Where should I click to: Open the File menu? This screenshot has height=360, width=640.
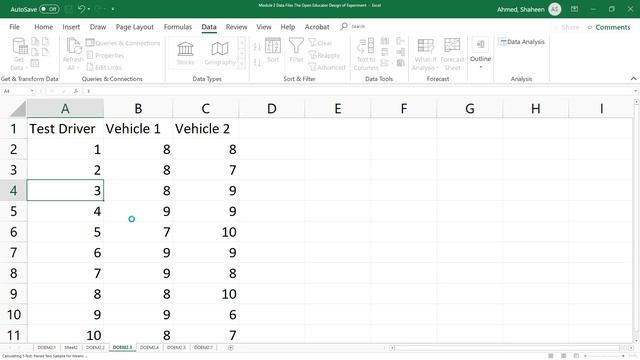(14, 27)
